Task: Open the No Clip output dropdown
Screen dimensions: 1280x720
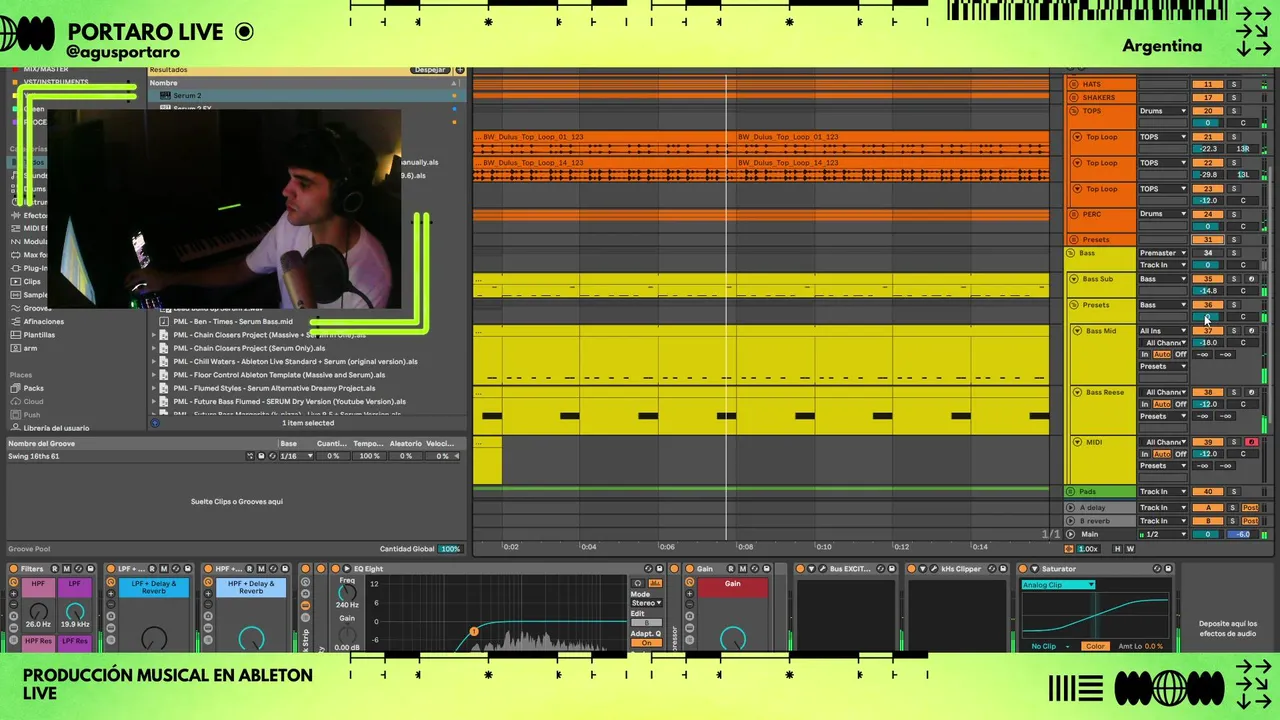Action: point(1050,646)
